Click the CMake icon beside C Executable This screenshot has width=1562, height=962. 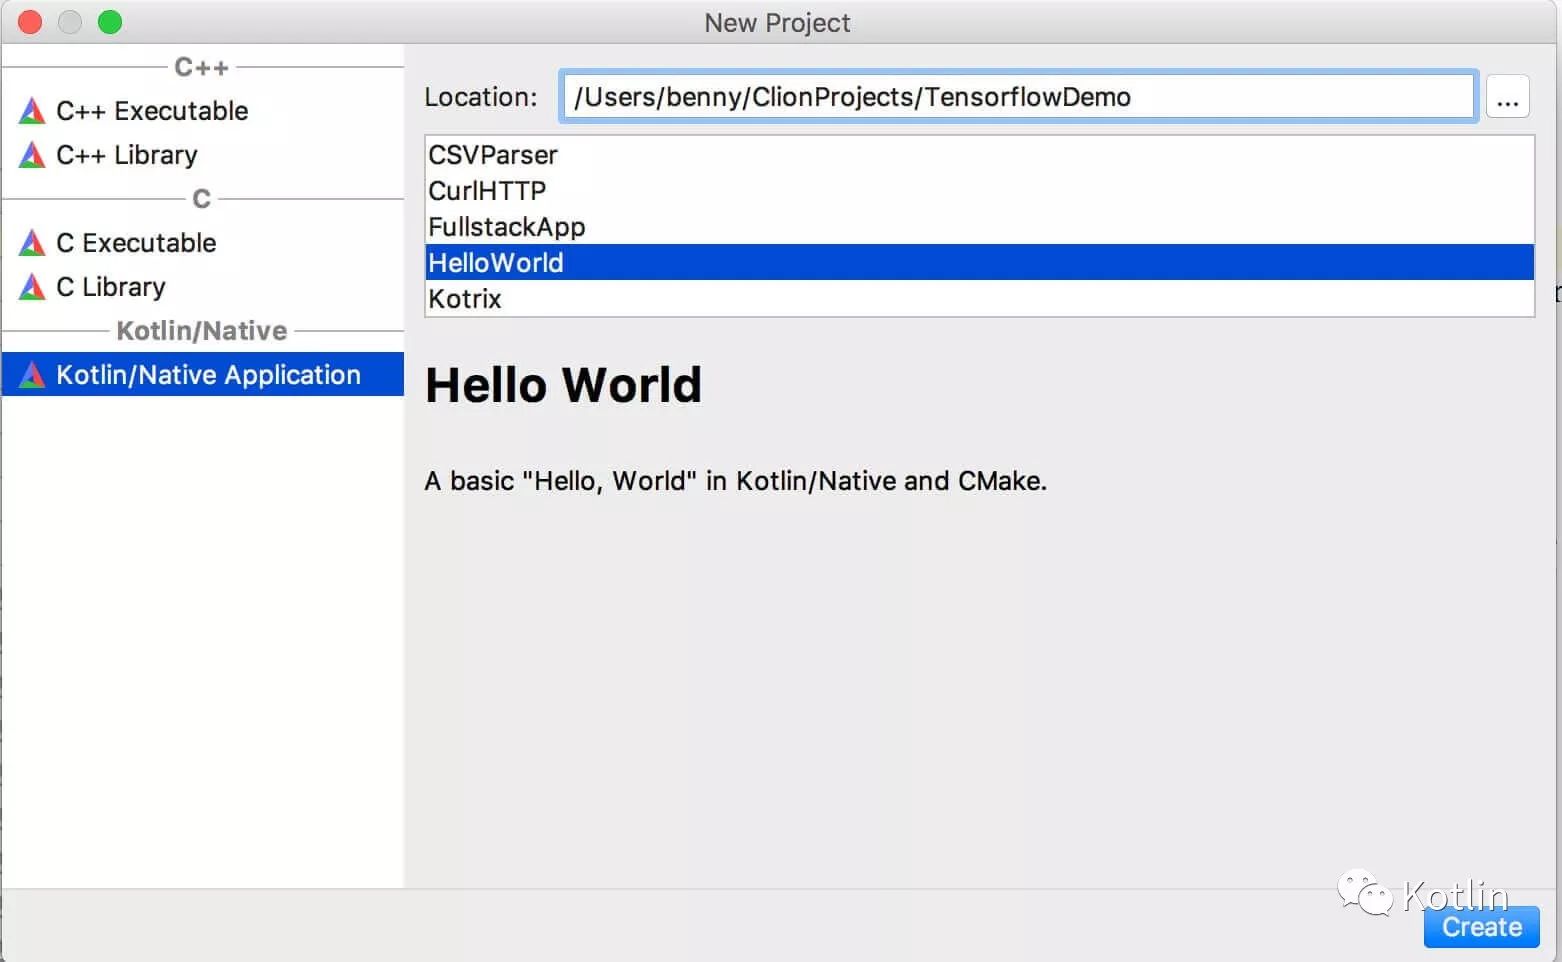[32, 243]
